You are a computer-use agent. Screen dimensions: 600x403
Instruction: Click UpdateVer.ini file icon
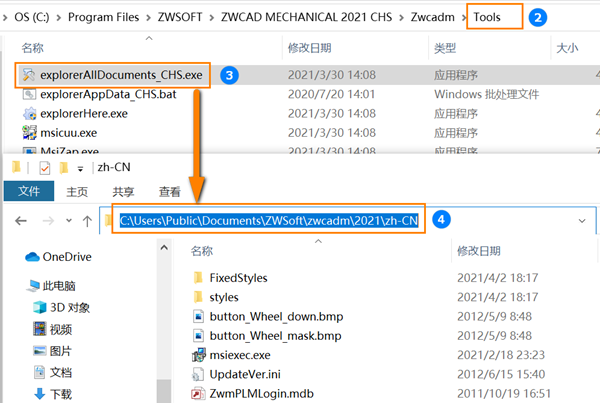point(198,374)
